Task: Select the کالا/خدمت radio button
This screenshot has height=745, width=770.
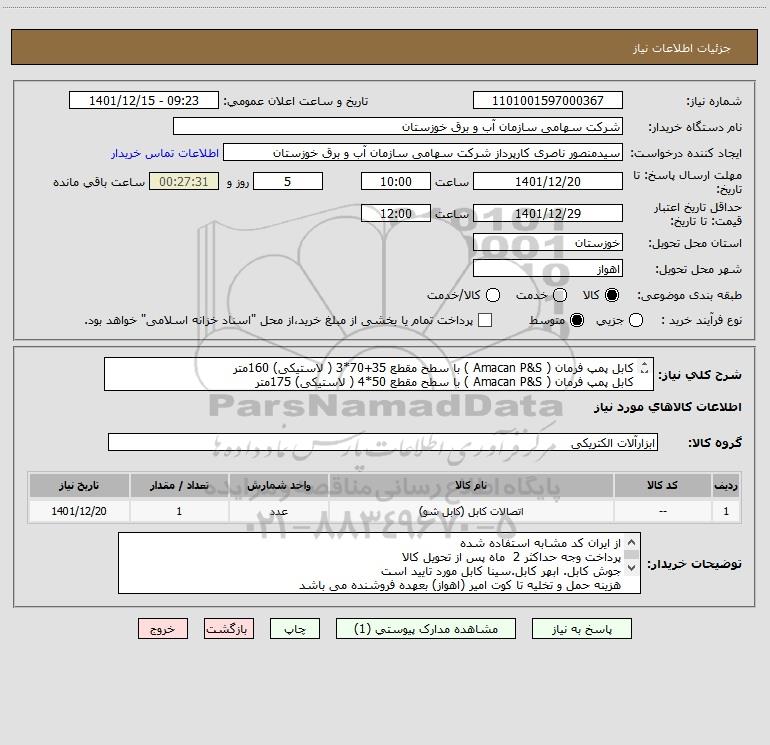Action: click(493, 295)
